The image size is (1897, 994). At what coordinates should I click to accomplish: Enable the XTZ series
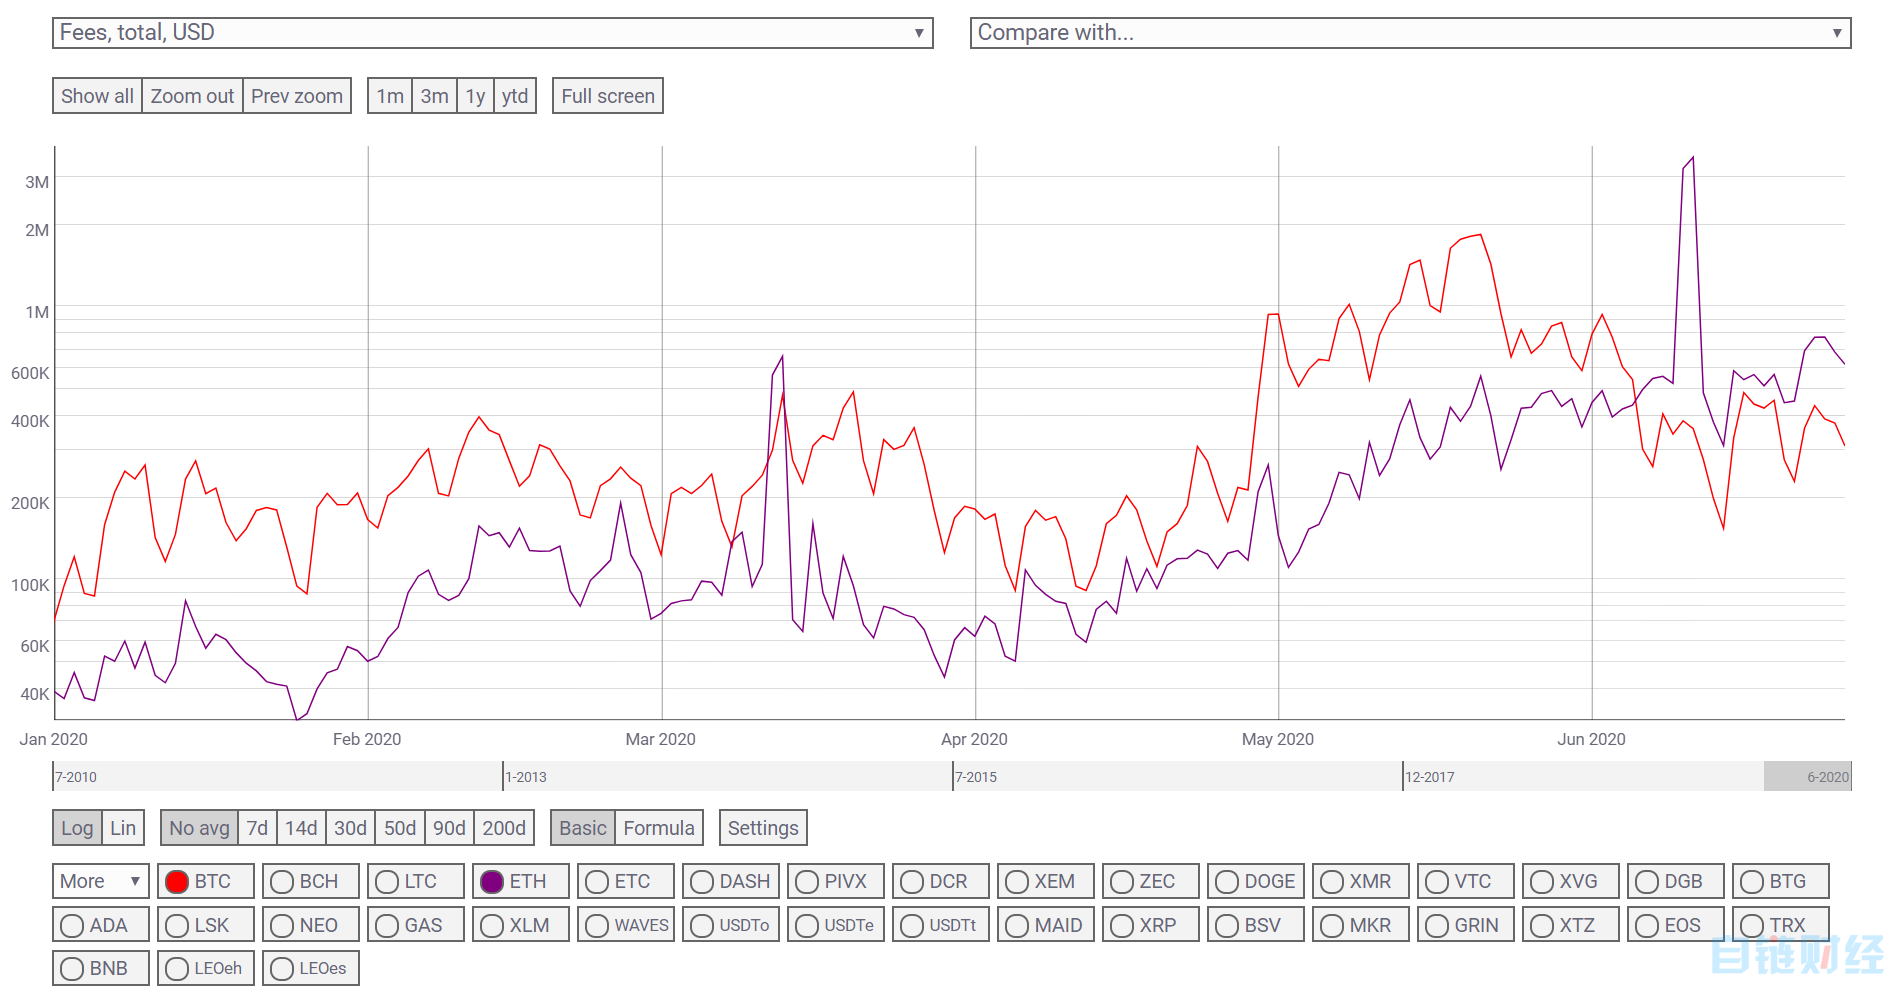(1571, 925)
